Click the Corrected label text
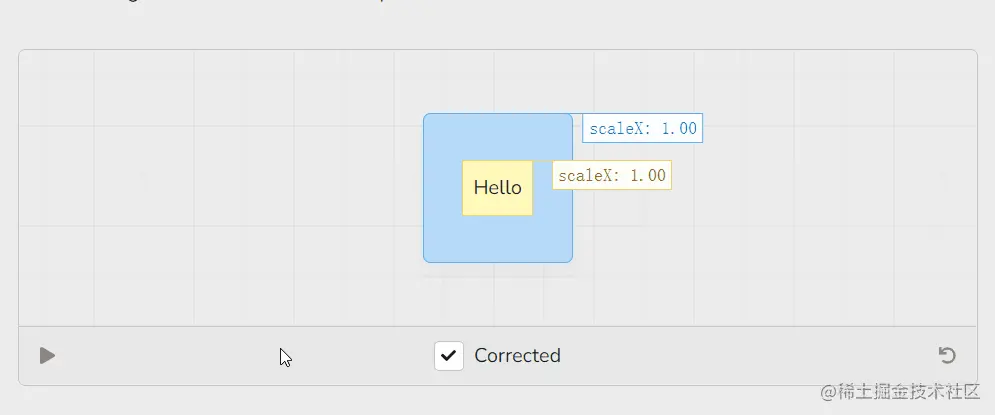The image size is (995, 415). tap(517, 355)
